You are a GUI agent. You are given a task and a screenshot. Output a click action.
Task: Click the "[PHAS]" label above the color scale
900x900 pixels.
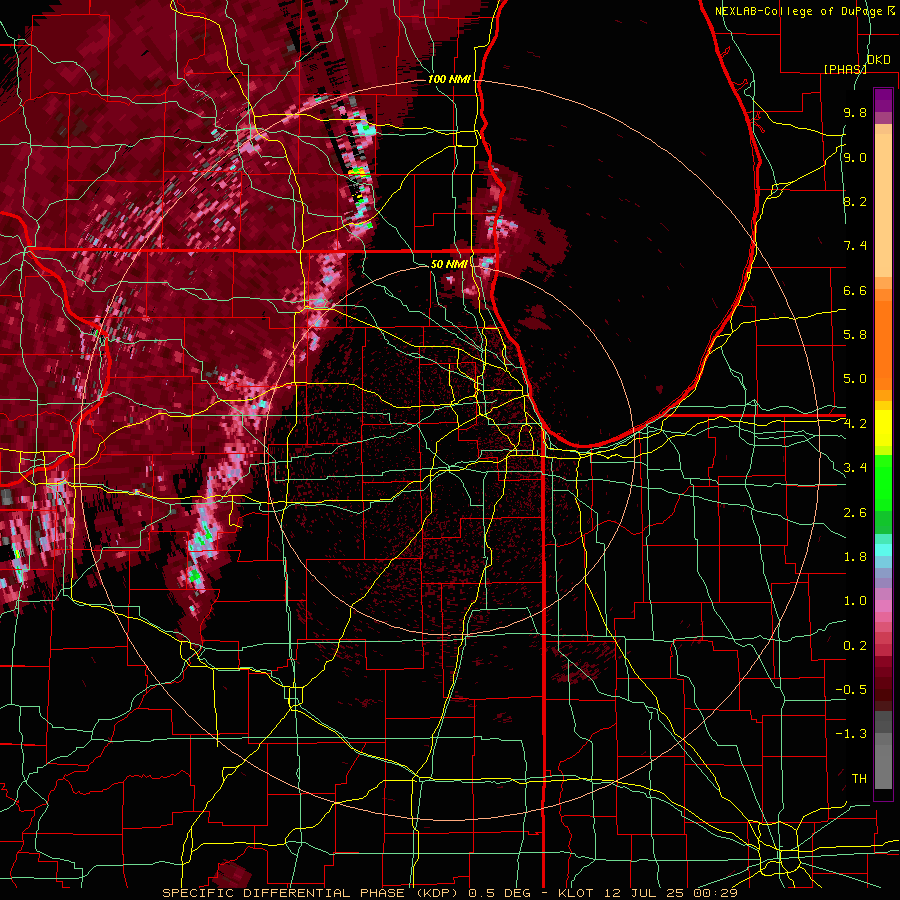click(x=845, y=69)
